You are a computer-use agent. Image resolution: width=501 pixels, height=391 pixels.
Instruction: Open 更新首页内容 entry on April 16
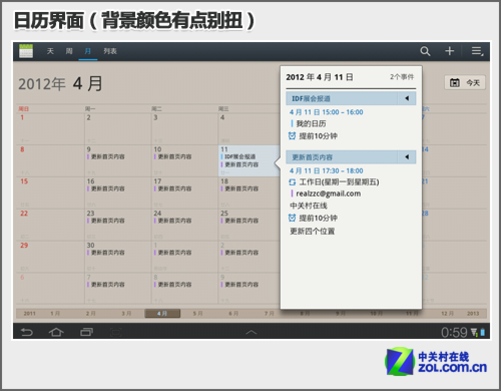(106, 189)
